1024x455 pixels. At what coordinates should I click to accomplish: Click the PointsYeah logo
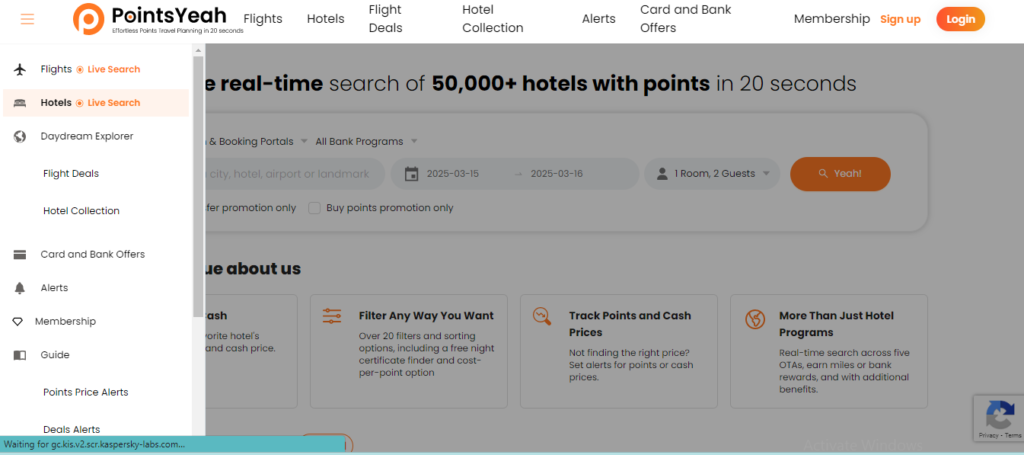coord(158,19)
